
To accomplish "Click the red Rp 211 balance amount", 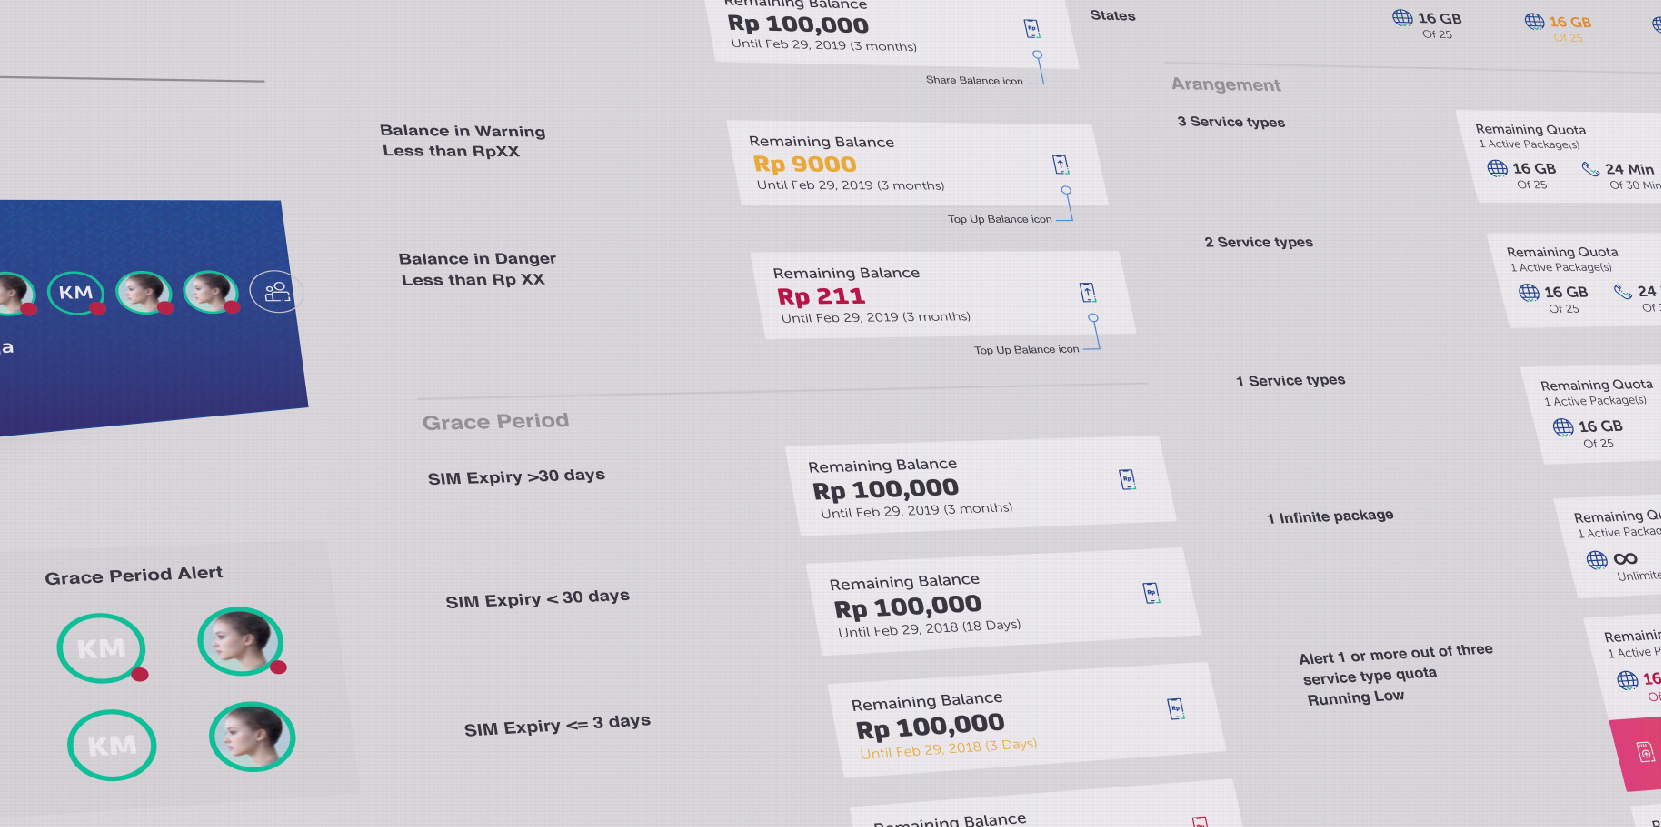I will point(821,296).
